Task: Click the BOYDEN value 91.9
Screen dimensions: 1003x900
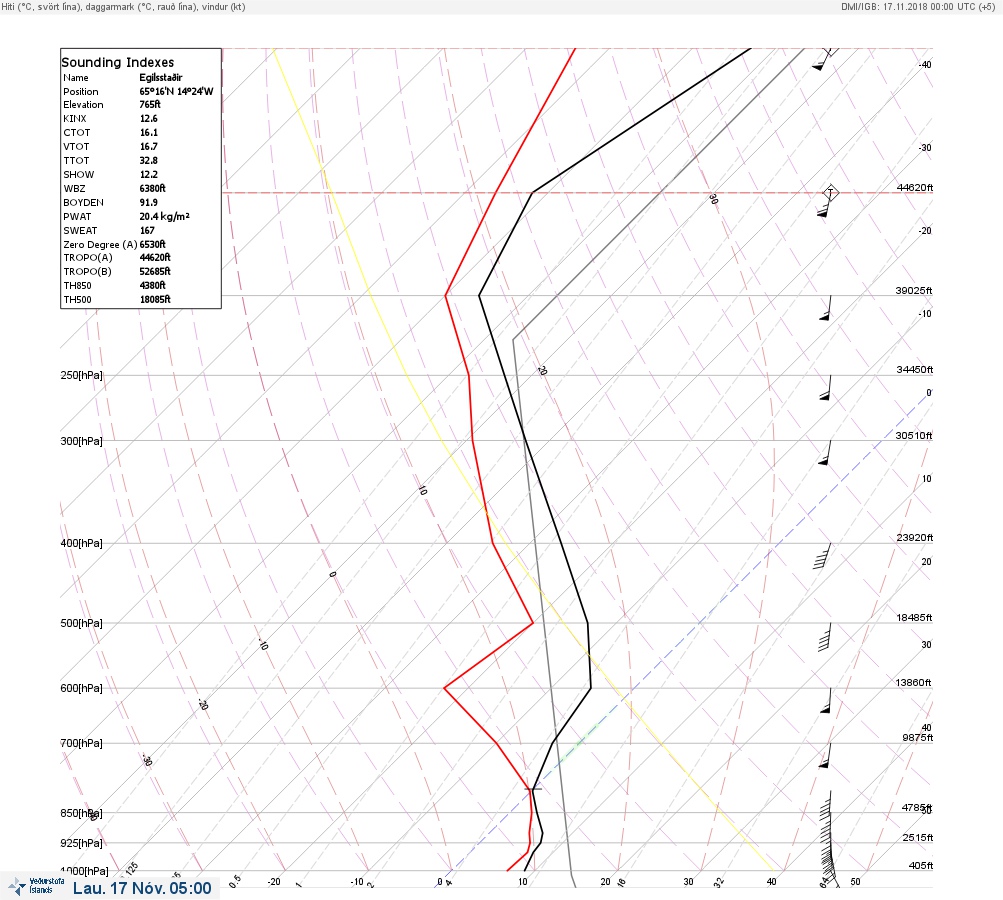Action: point(148,202)
